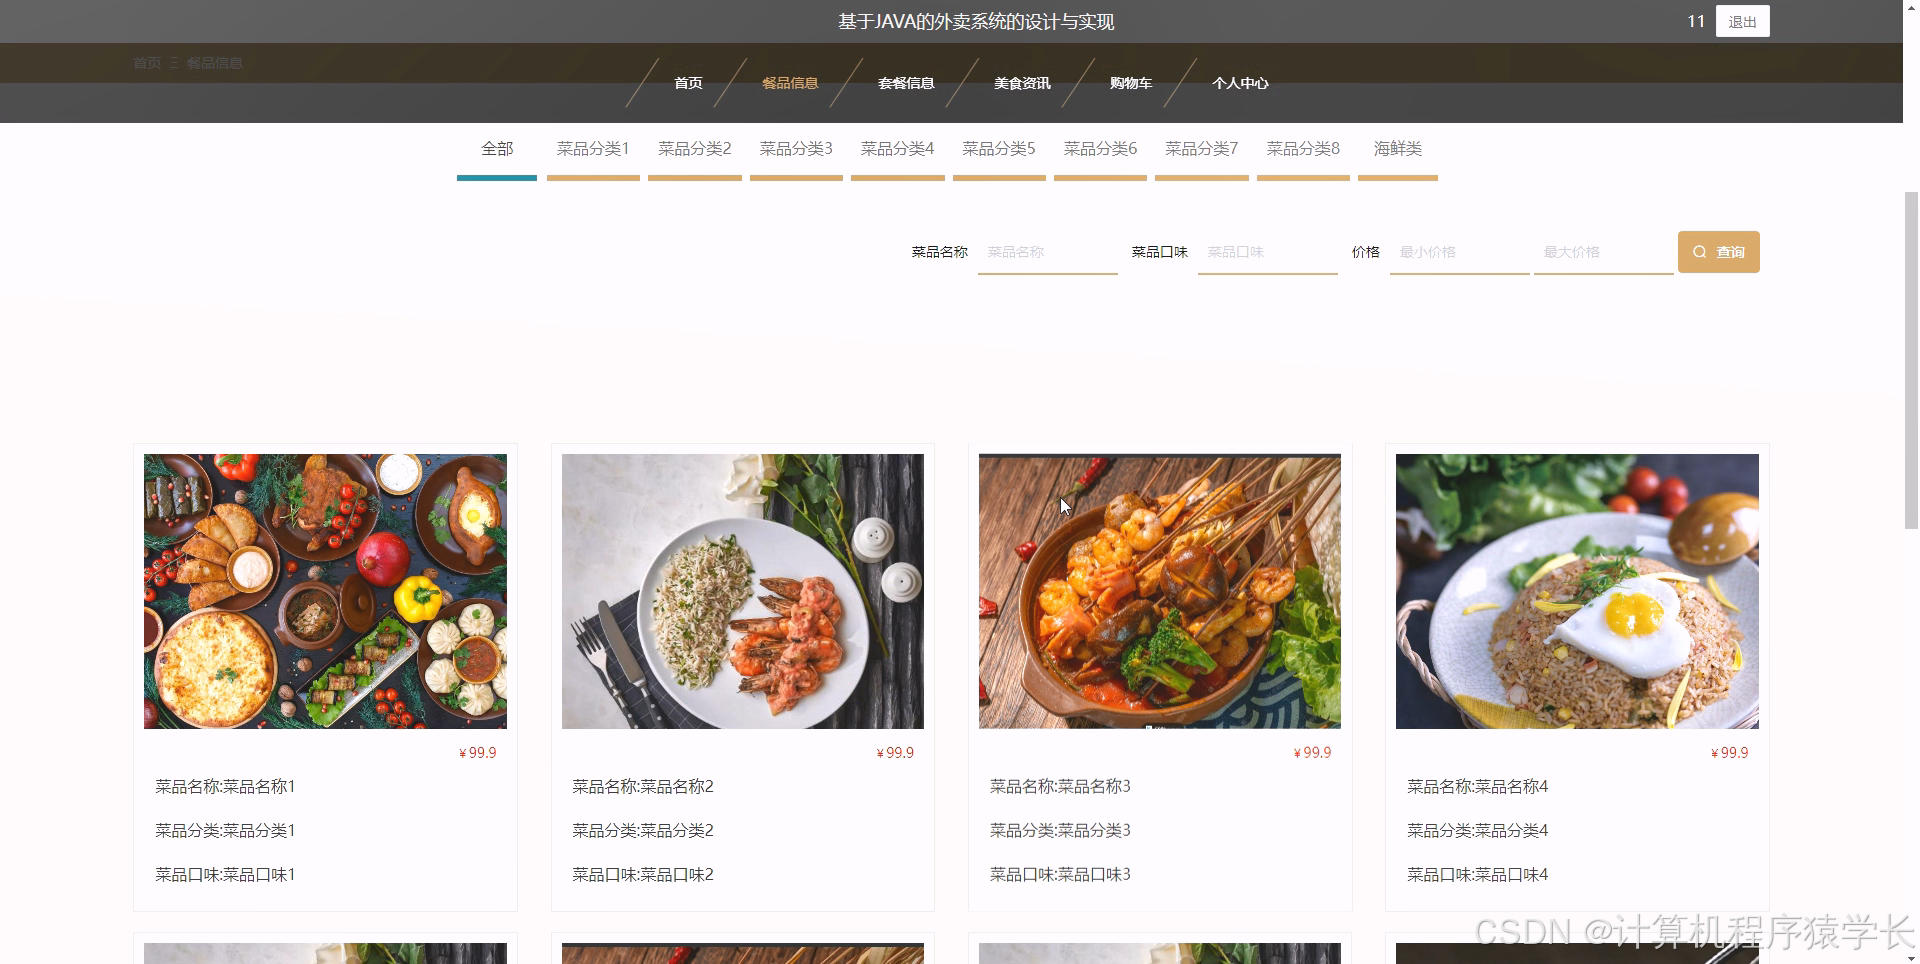The image size is (1920, 964).
Task: Click the text 菜品口味:菜品口味3
Action: click(x=1060, y=875)
